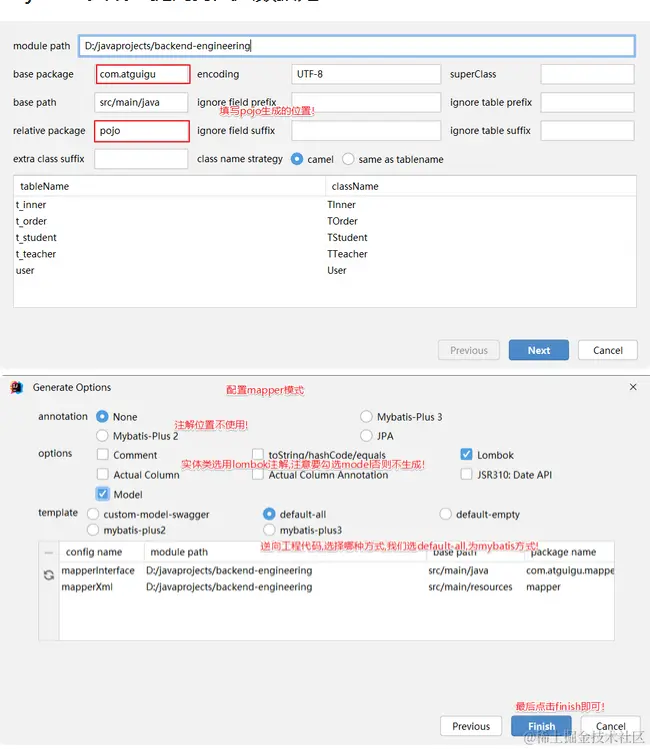Image resolution: width=650 pixels, height=750 pixels.
Task: Select default-empty template
Action: (x=446, y=514)
